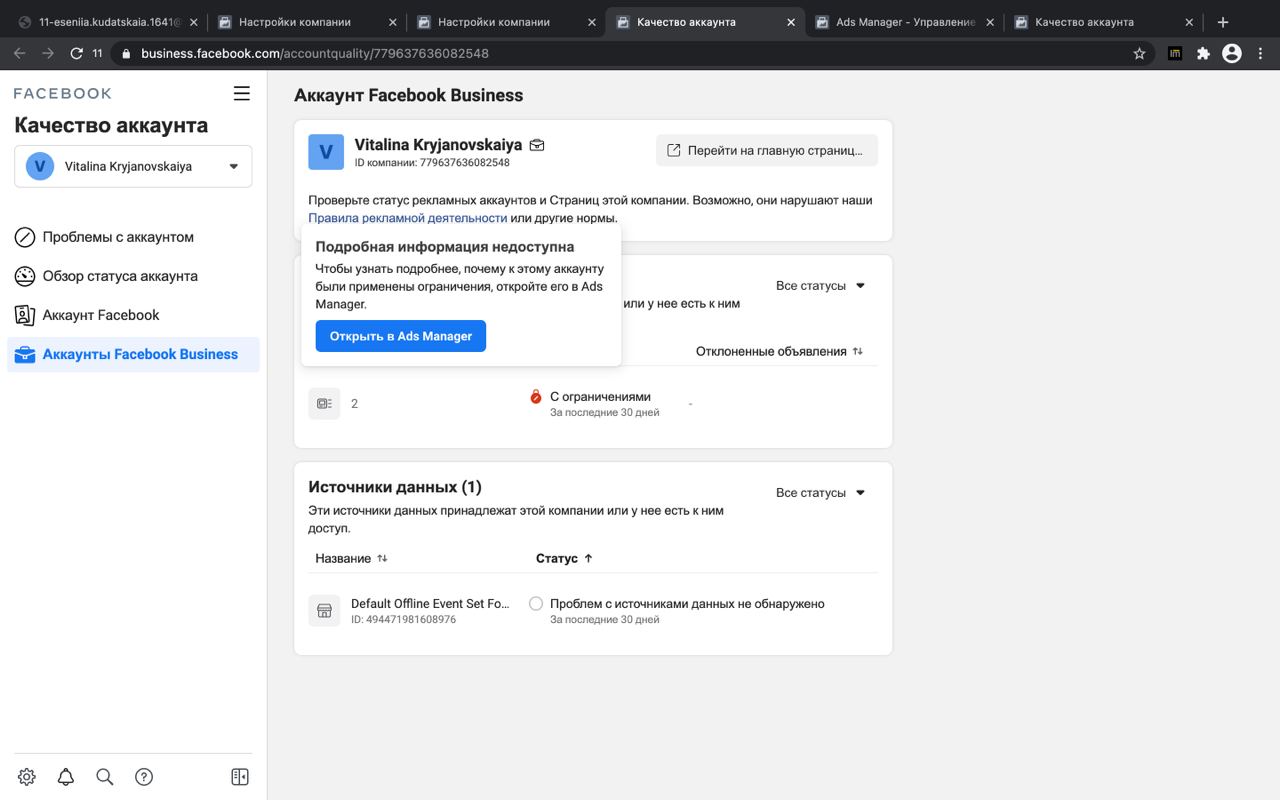This screenshot has height=800, width=1280.
Task: Click the store icon for Default Offline Event Set
Action: (324, 610)
